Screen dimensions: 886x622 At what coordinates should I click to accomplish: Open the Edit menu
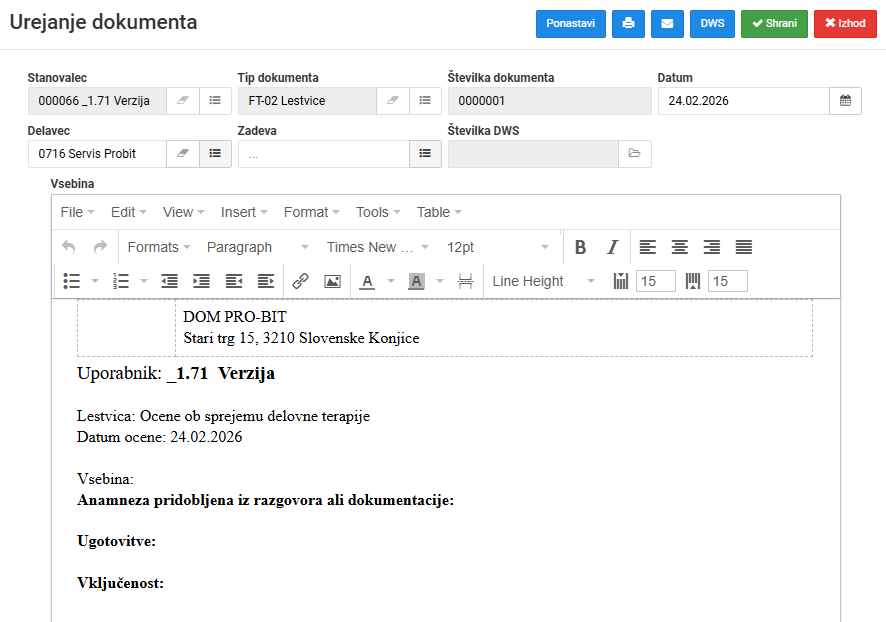point(128,212)
